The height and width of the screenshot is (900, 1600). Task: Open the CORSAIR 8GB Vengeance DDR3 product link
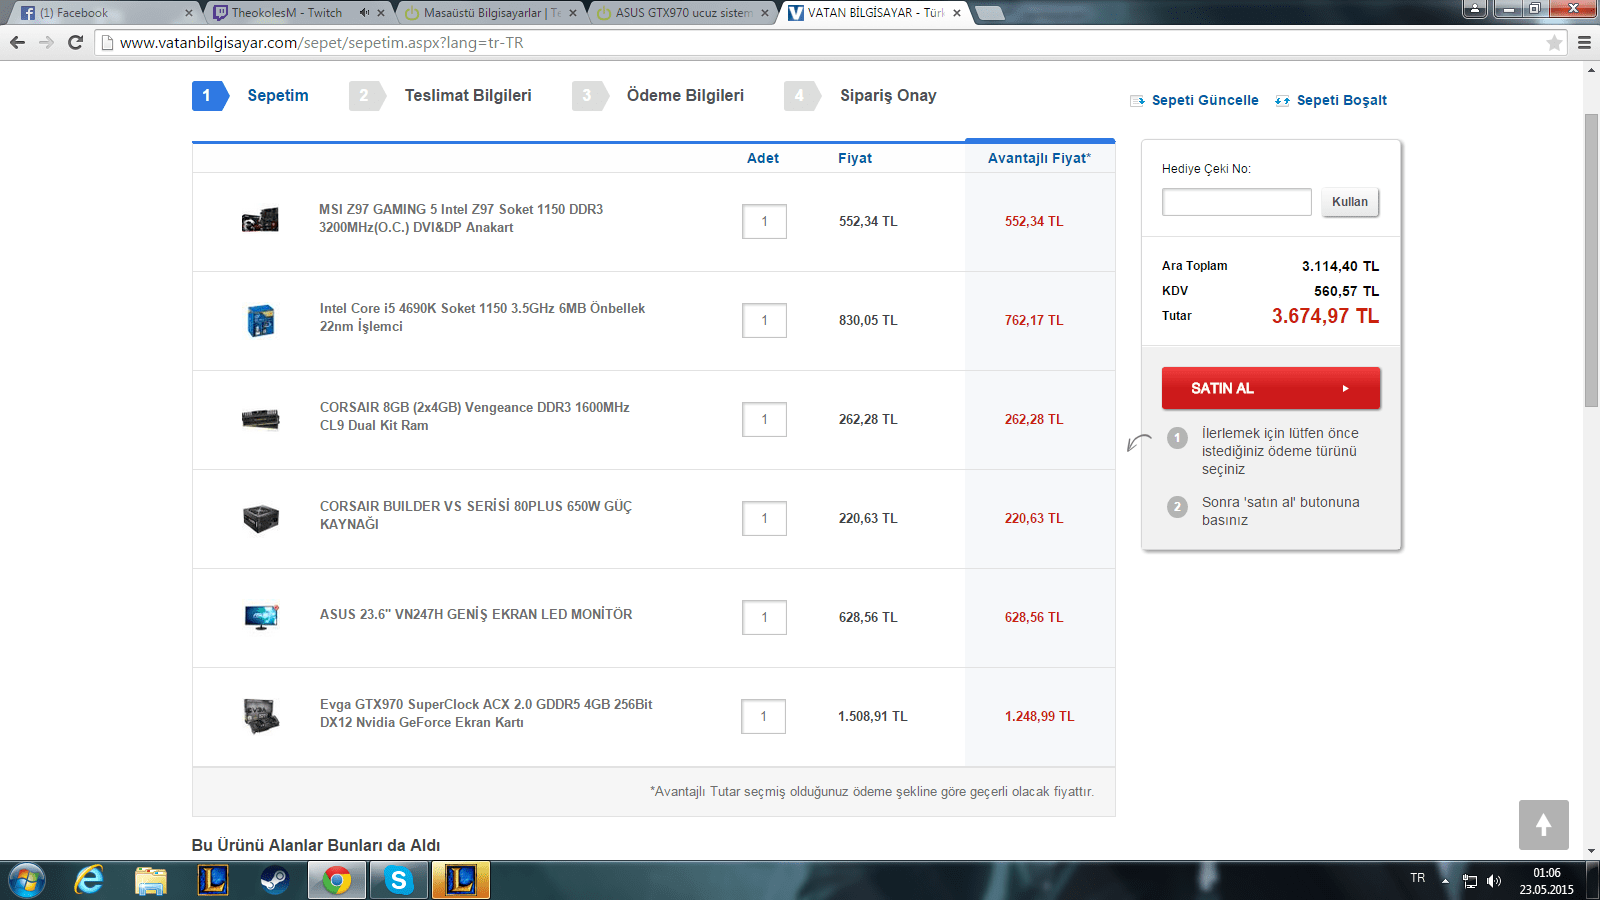[474, 417]
